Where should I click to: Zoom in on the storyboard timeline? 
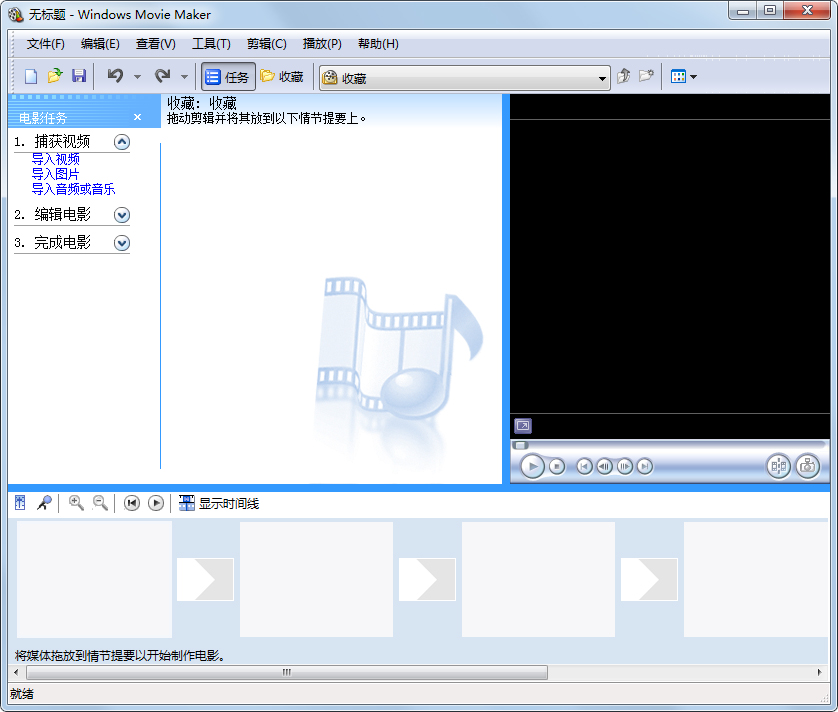[x=77, y=503]
